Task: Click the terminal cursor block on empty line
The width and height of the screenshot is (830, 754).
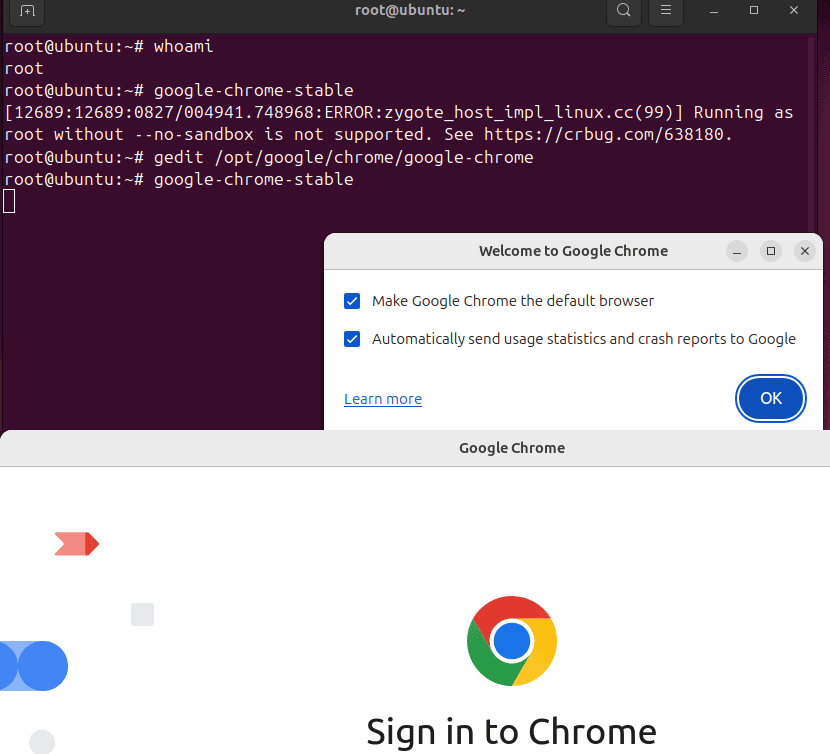Action: point(9,201)
